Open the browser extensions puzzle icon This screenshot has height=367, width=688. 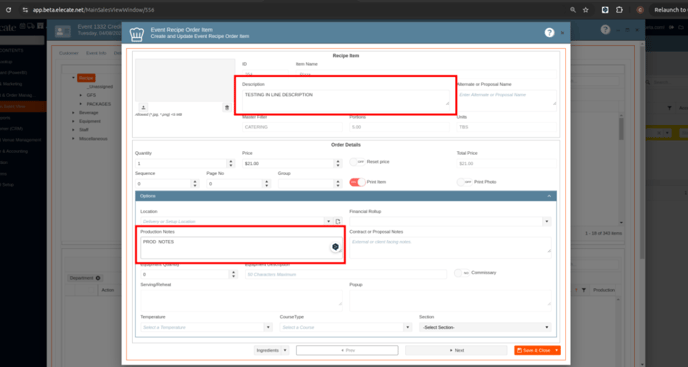click(619, 10)
